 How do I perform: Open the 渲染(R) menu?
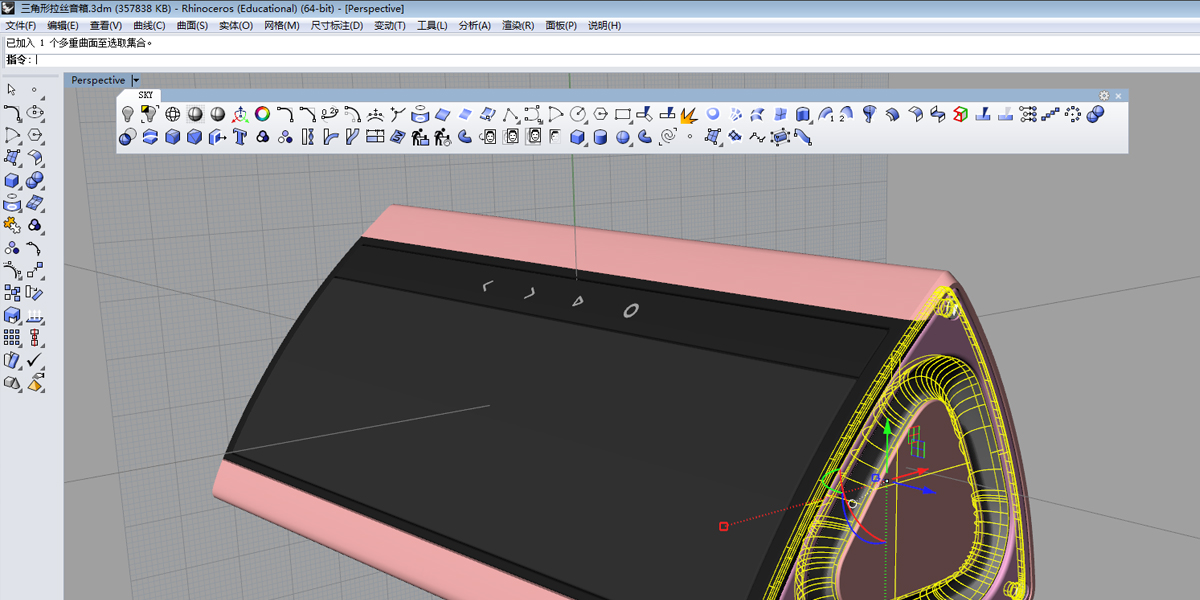tap(518, 25)
